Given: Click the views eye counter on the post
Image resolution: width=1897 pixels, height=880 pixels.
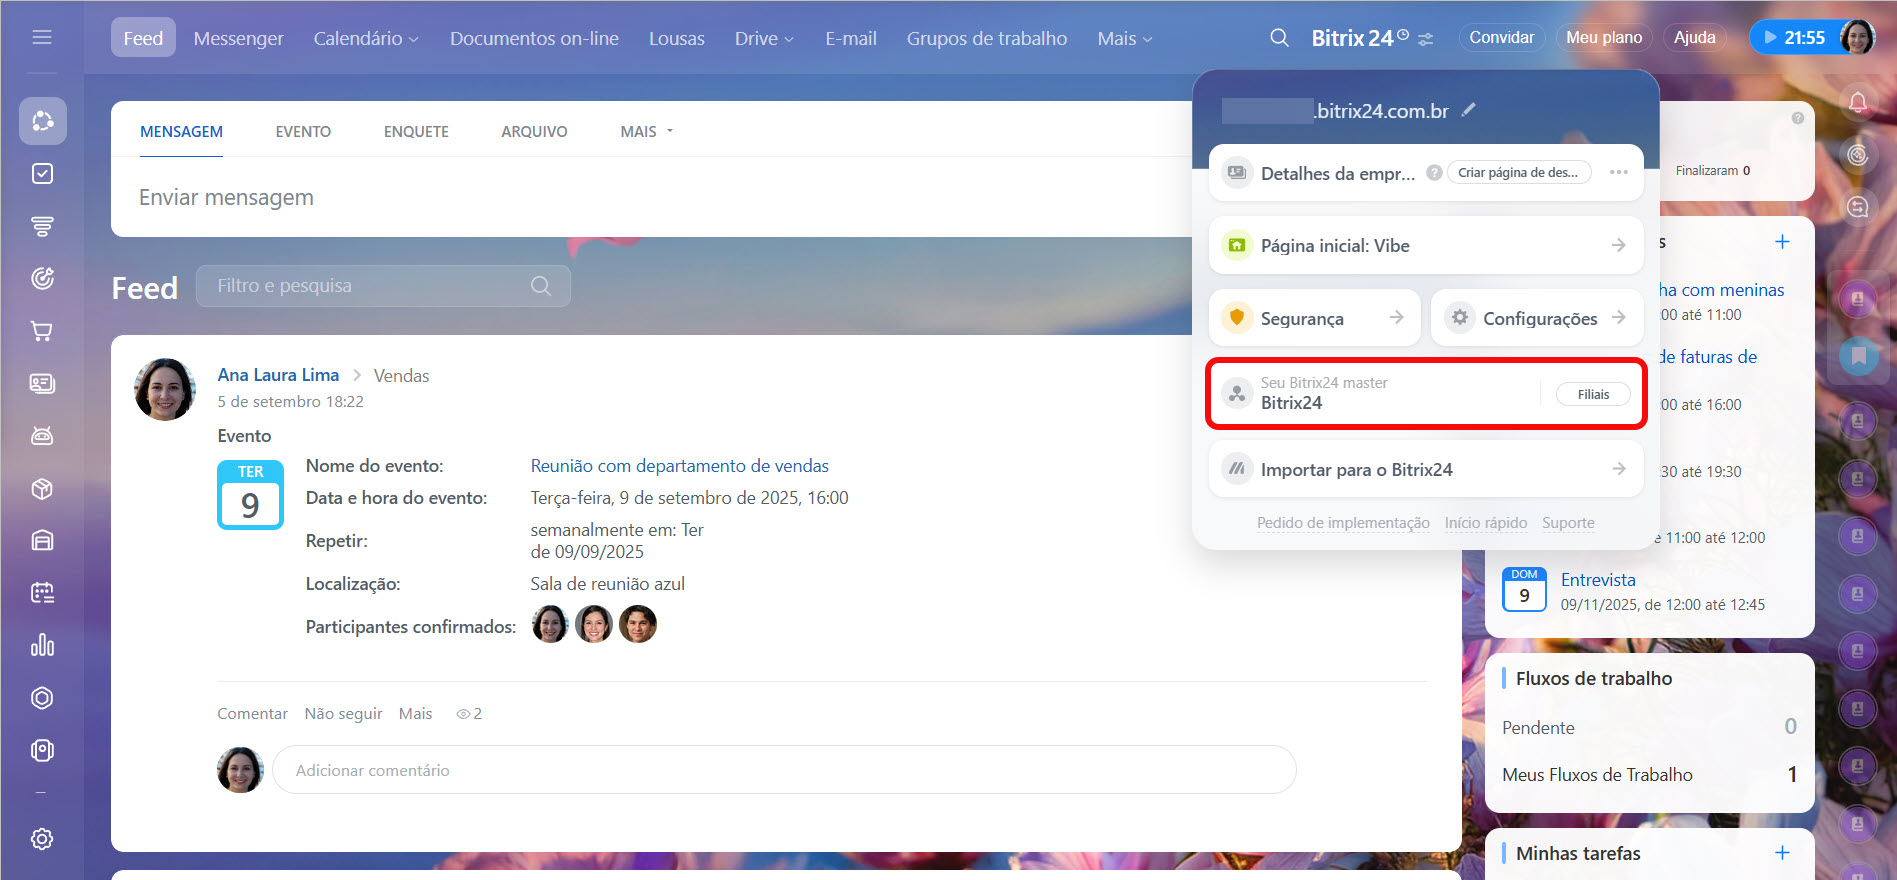Looking at the screenshot, I should pyautogui.click(x=469, y=714).
